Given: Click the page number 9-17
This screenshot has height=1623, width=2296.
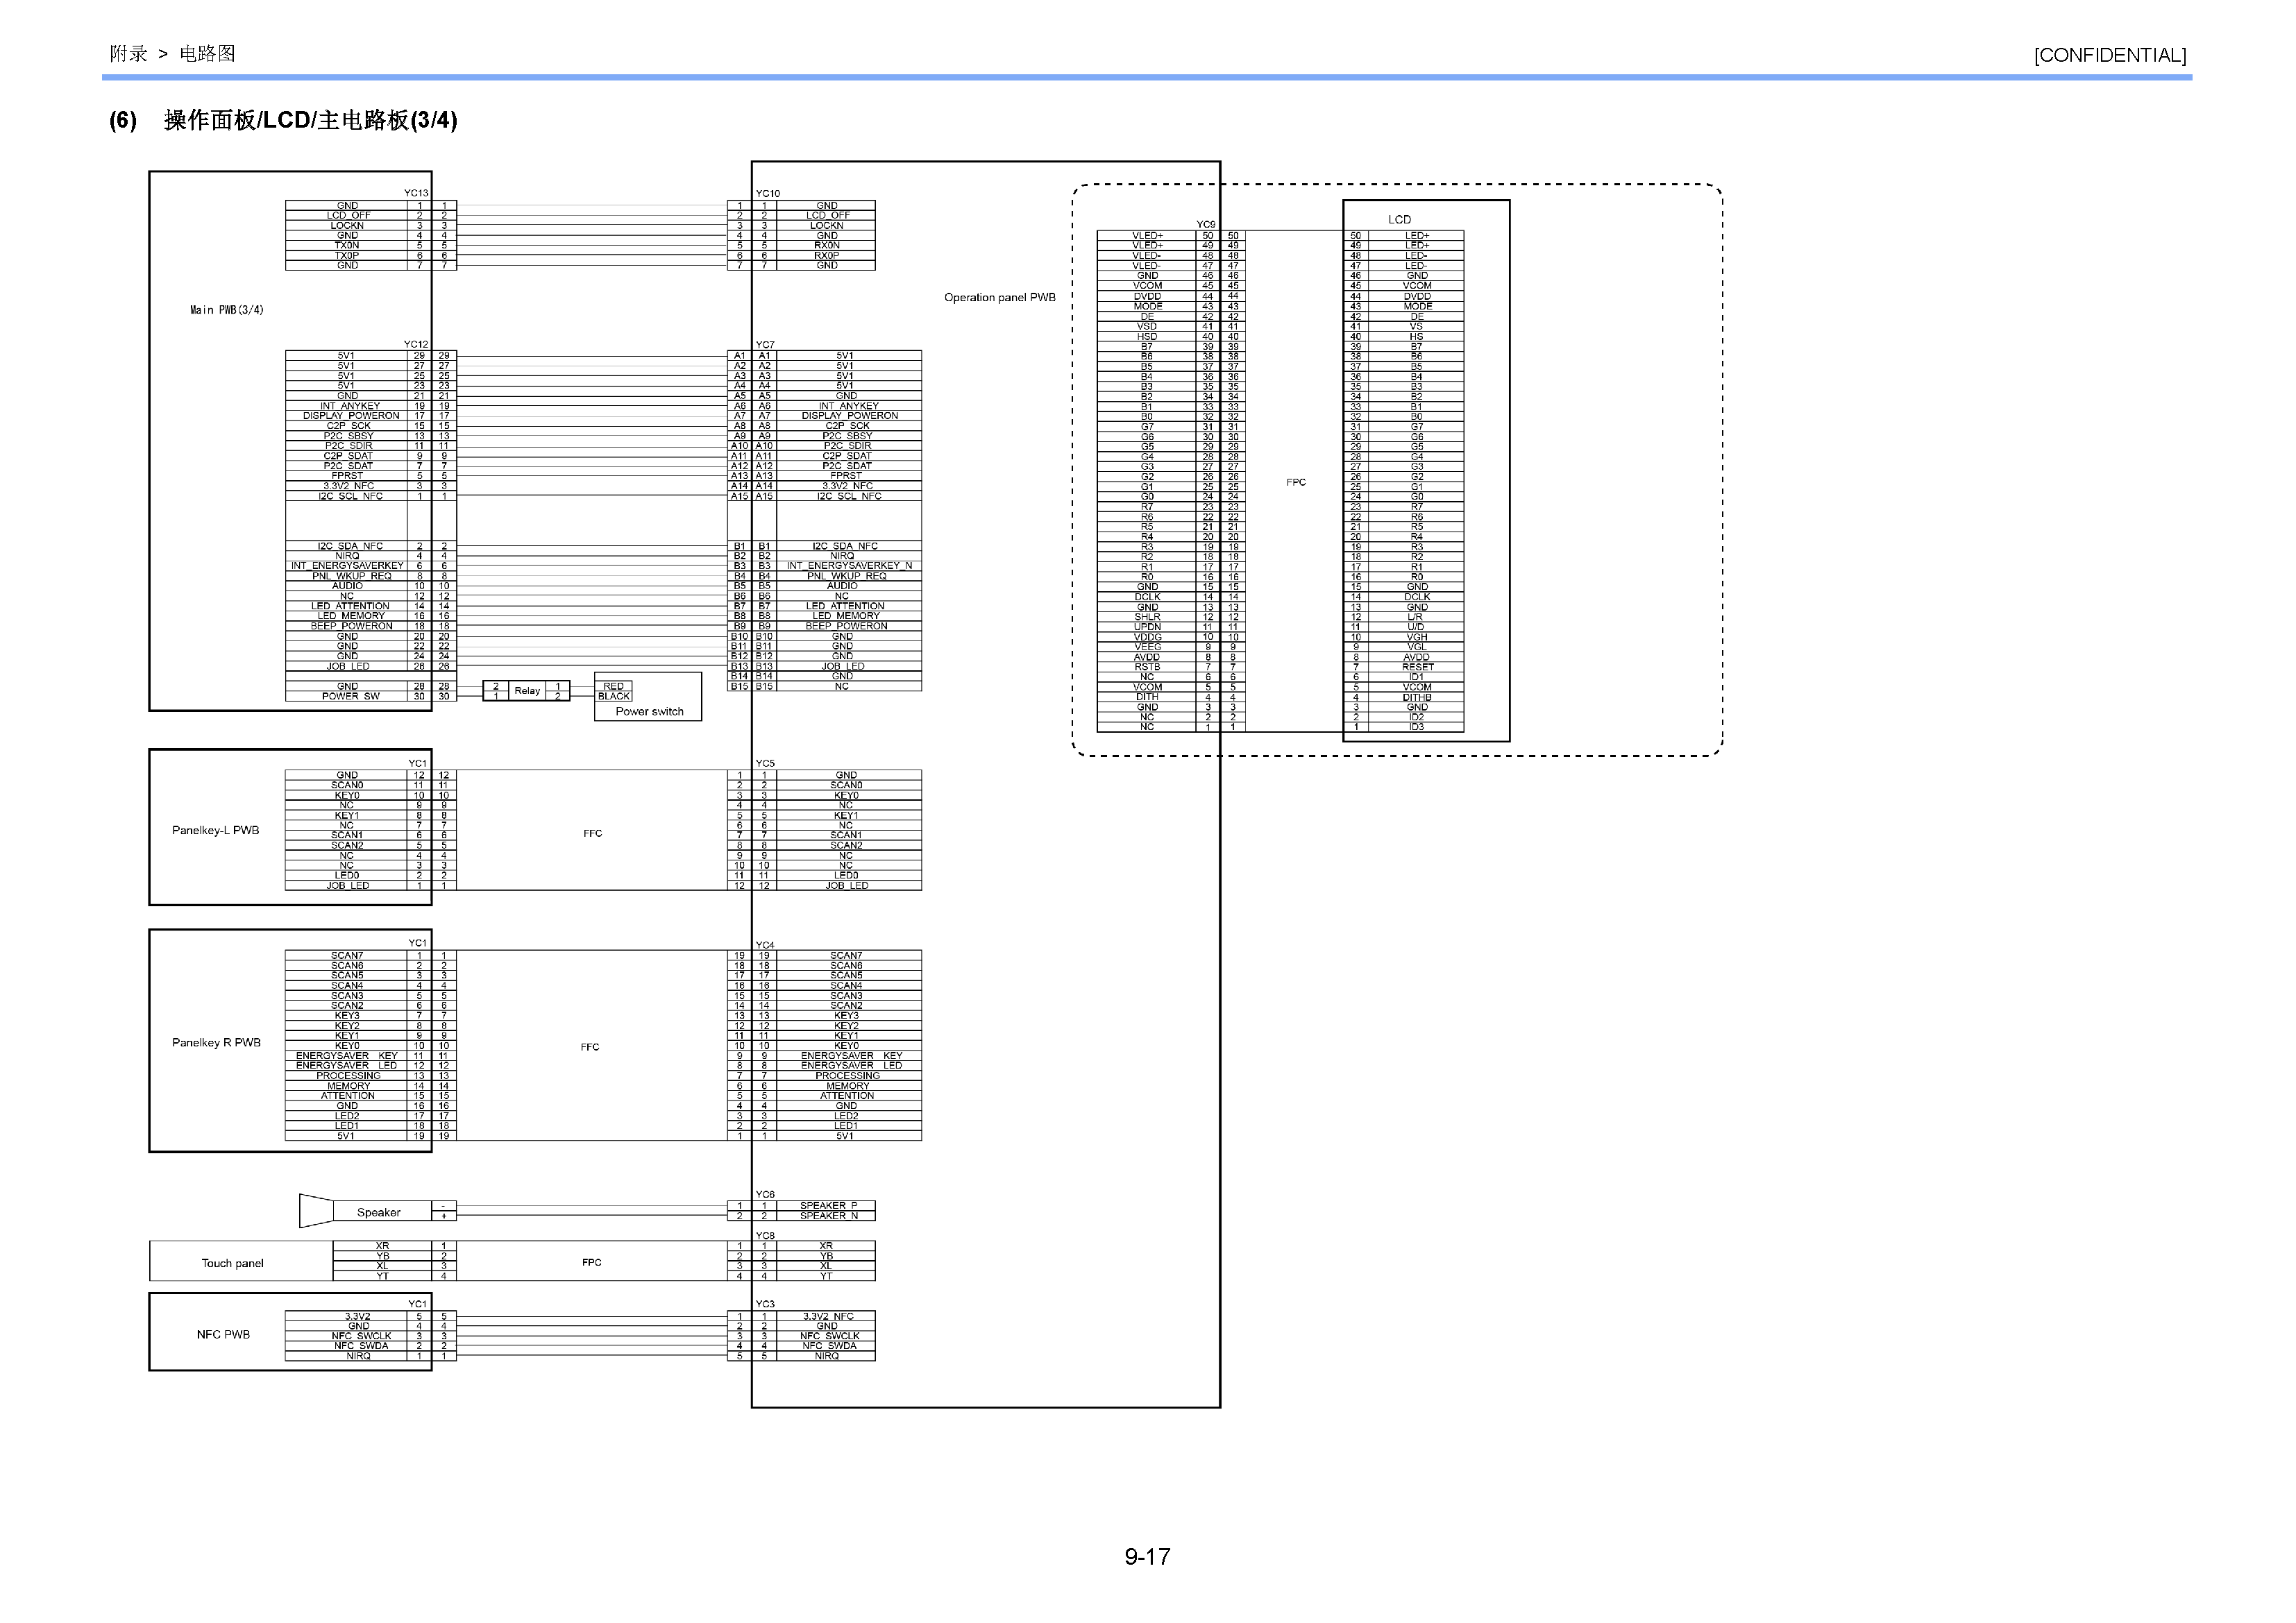Looking at the screenshot, I should point(1147,1556).
